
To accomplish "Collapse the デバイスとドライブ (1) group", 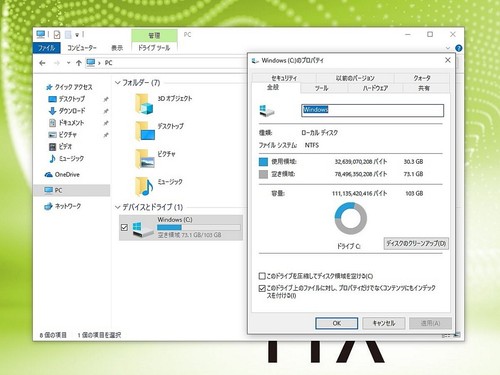I will click(x=117, y=207).
